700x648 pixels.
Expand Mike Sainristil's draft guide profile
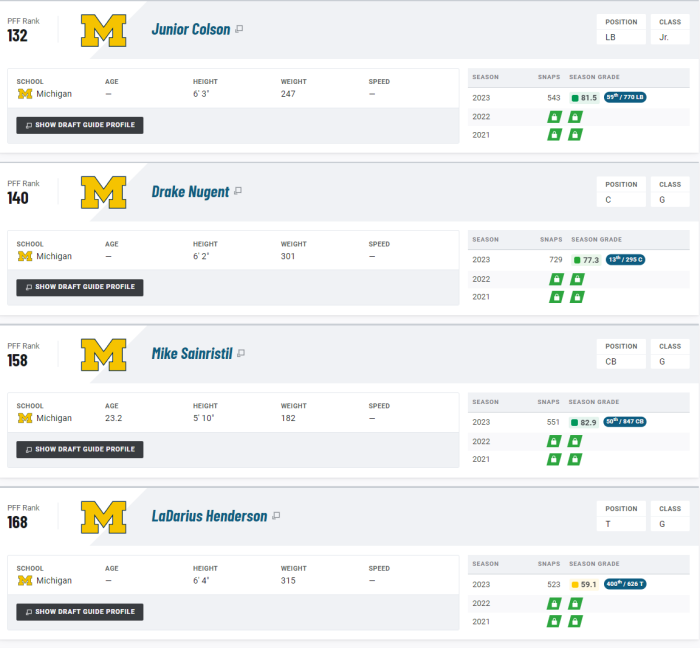click(80, 449)
